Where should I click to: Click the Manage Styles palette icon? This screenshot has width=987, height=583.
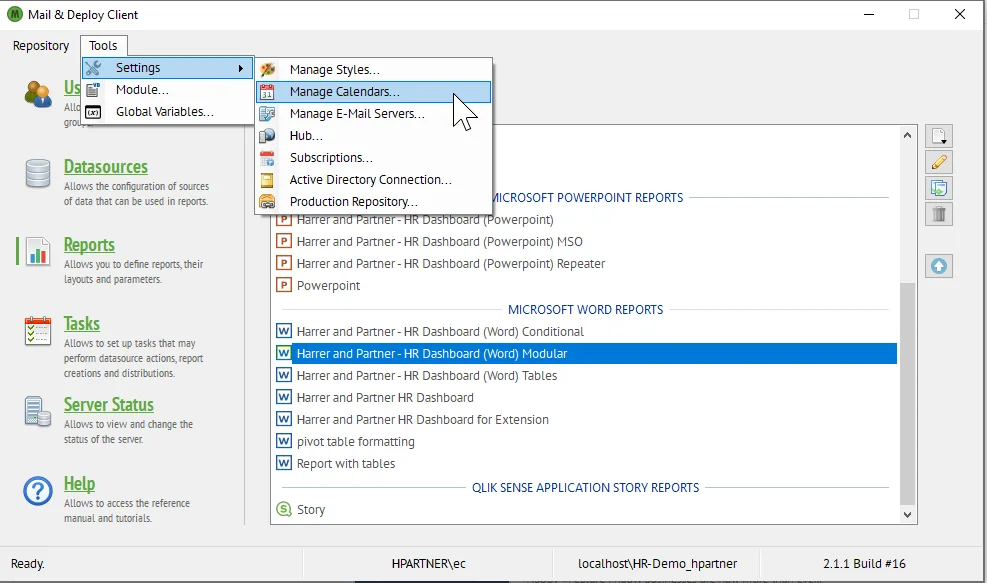coord(268,70)
